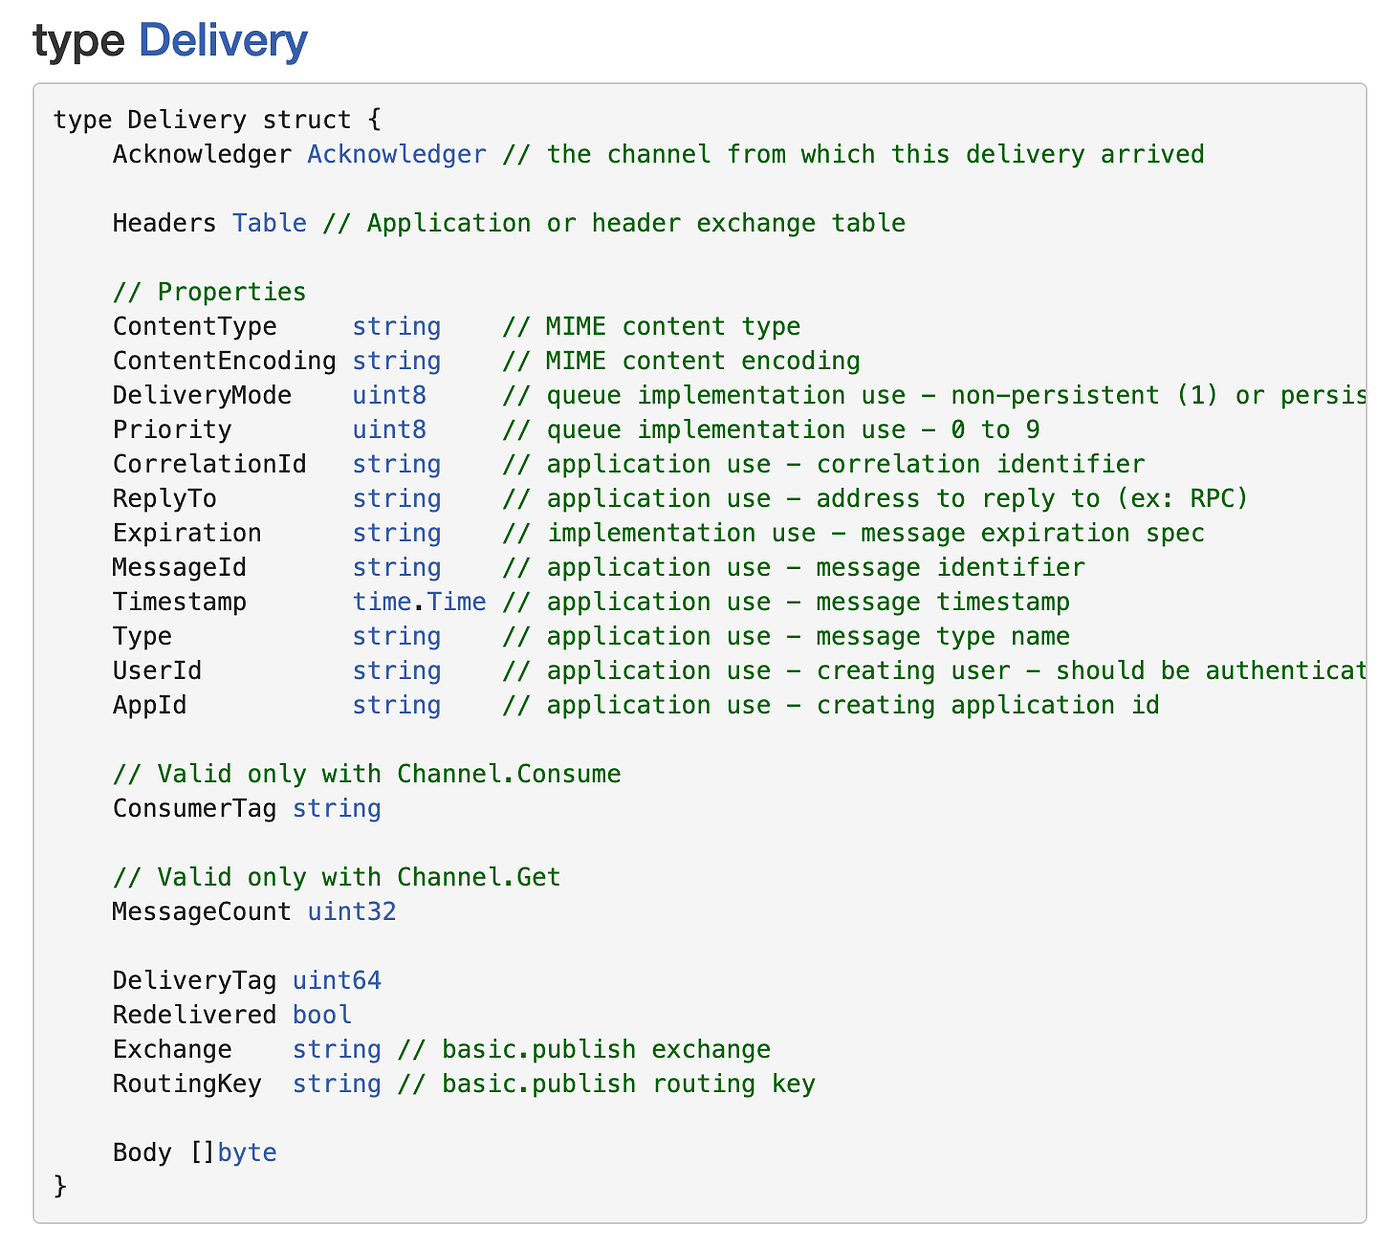Open the uint32 link for MessageCount
The height and width of the screenshot is (1251, 1400).
[352, 911]
